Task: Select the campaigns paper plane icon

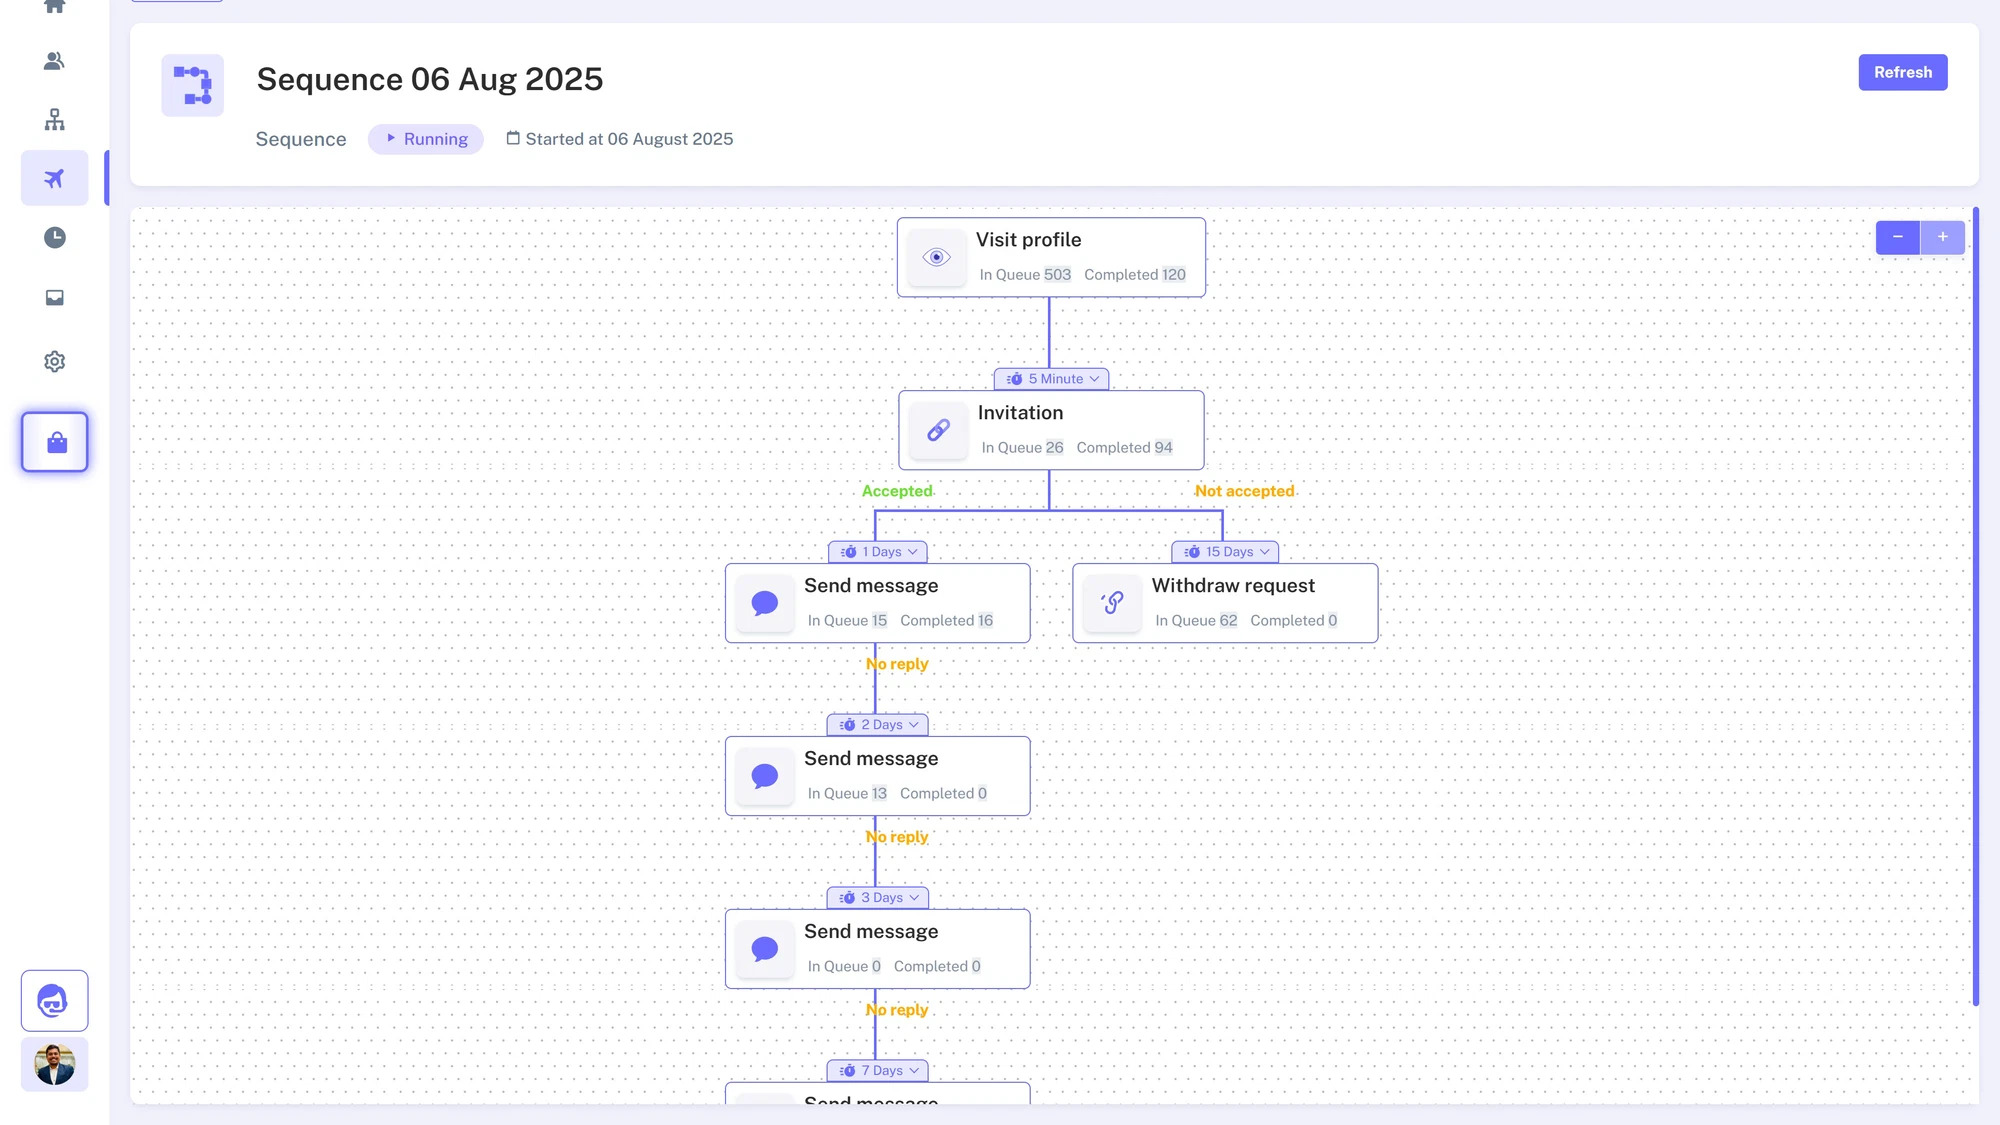Action: pos(54,178)
